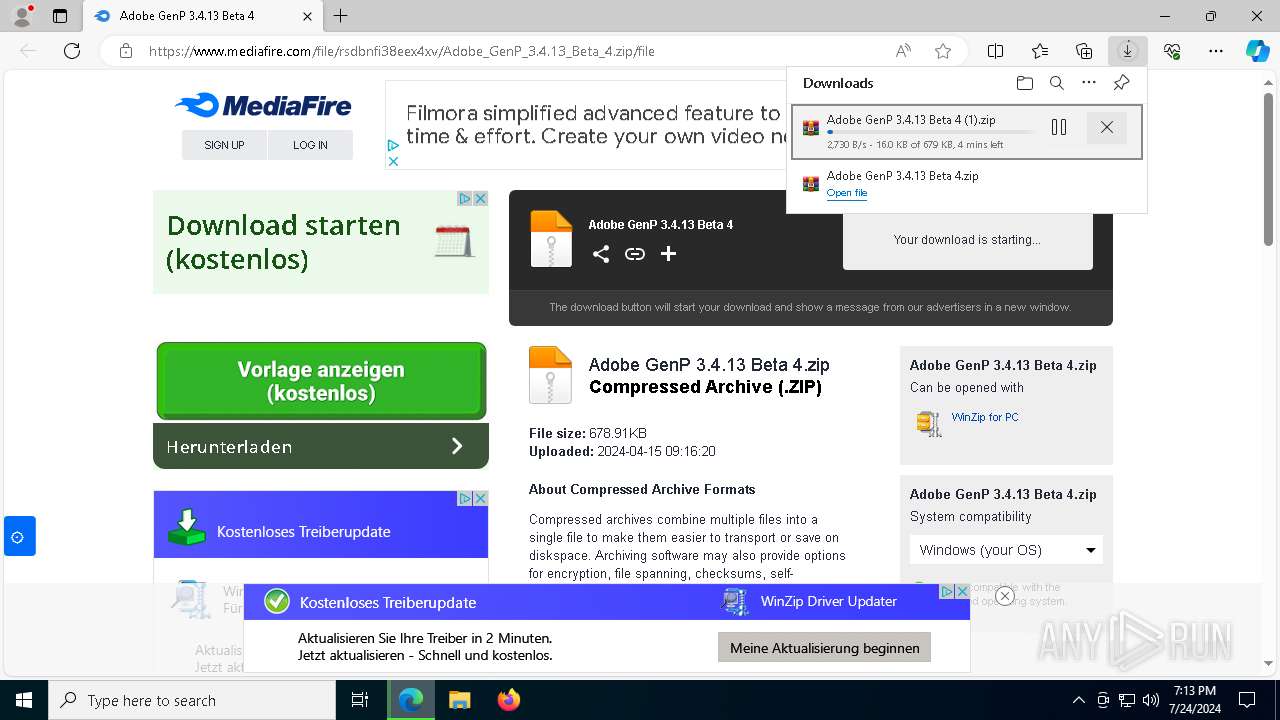This screenshot has width=1280, height=720.
Task: Cancel the Adobe GenP (1).zip download
Action: pyautogui.click(x=1106, y=127)
